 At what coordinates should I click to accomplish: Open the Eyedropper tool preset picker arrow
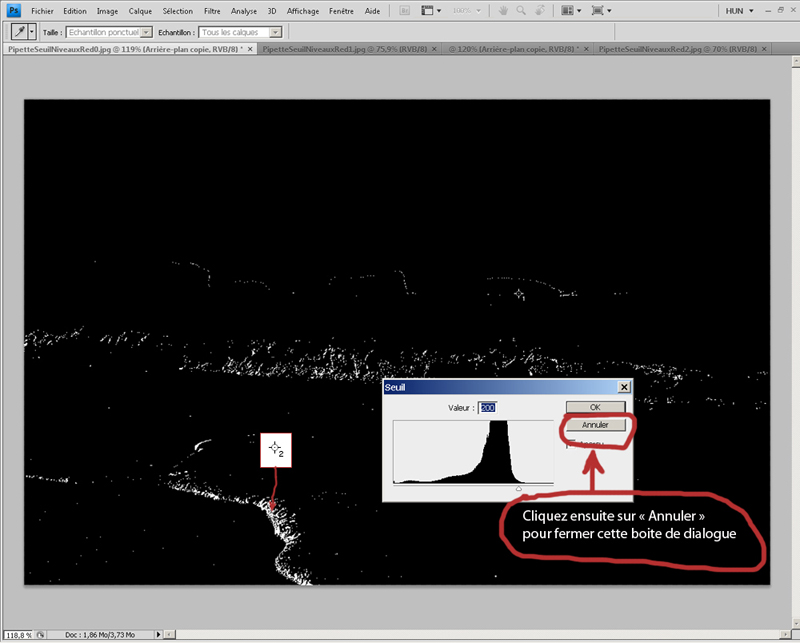click(x=32, y=32)
